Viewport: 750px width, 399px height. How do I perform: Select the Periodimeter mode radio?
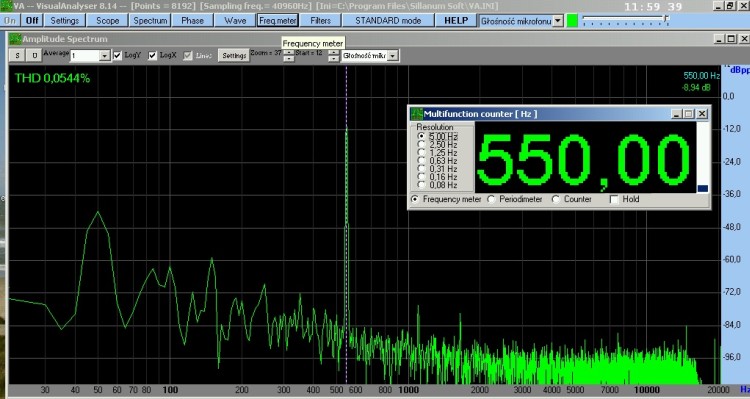pyautogui.click(x=491, y=199)
